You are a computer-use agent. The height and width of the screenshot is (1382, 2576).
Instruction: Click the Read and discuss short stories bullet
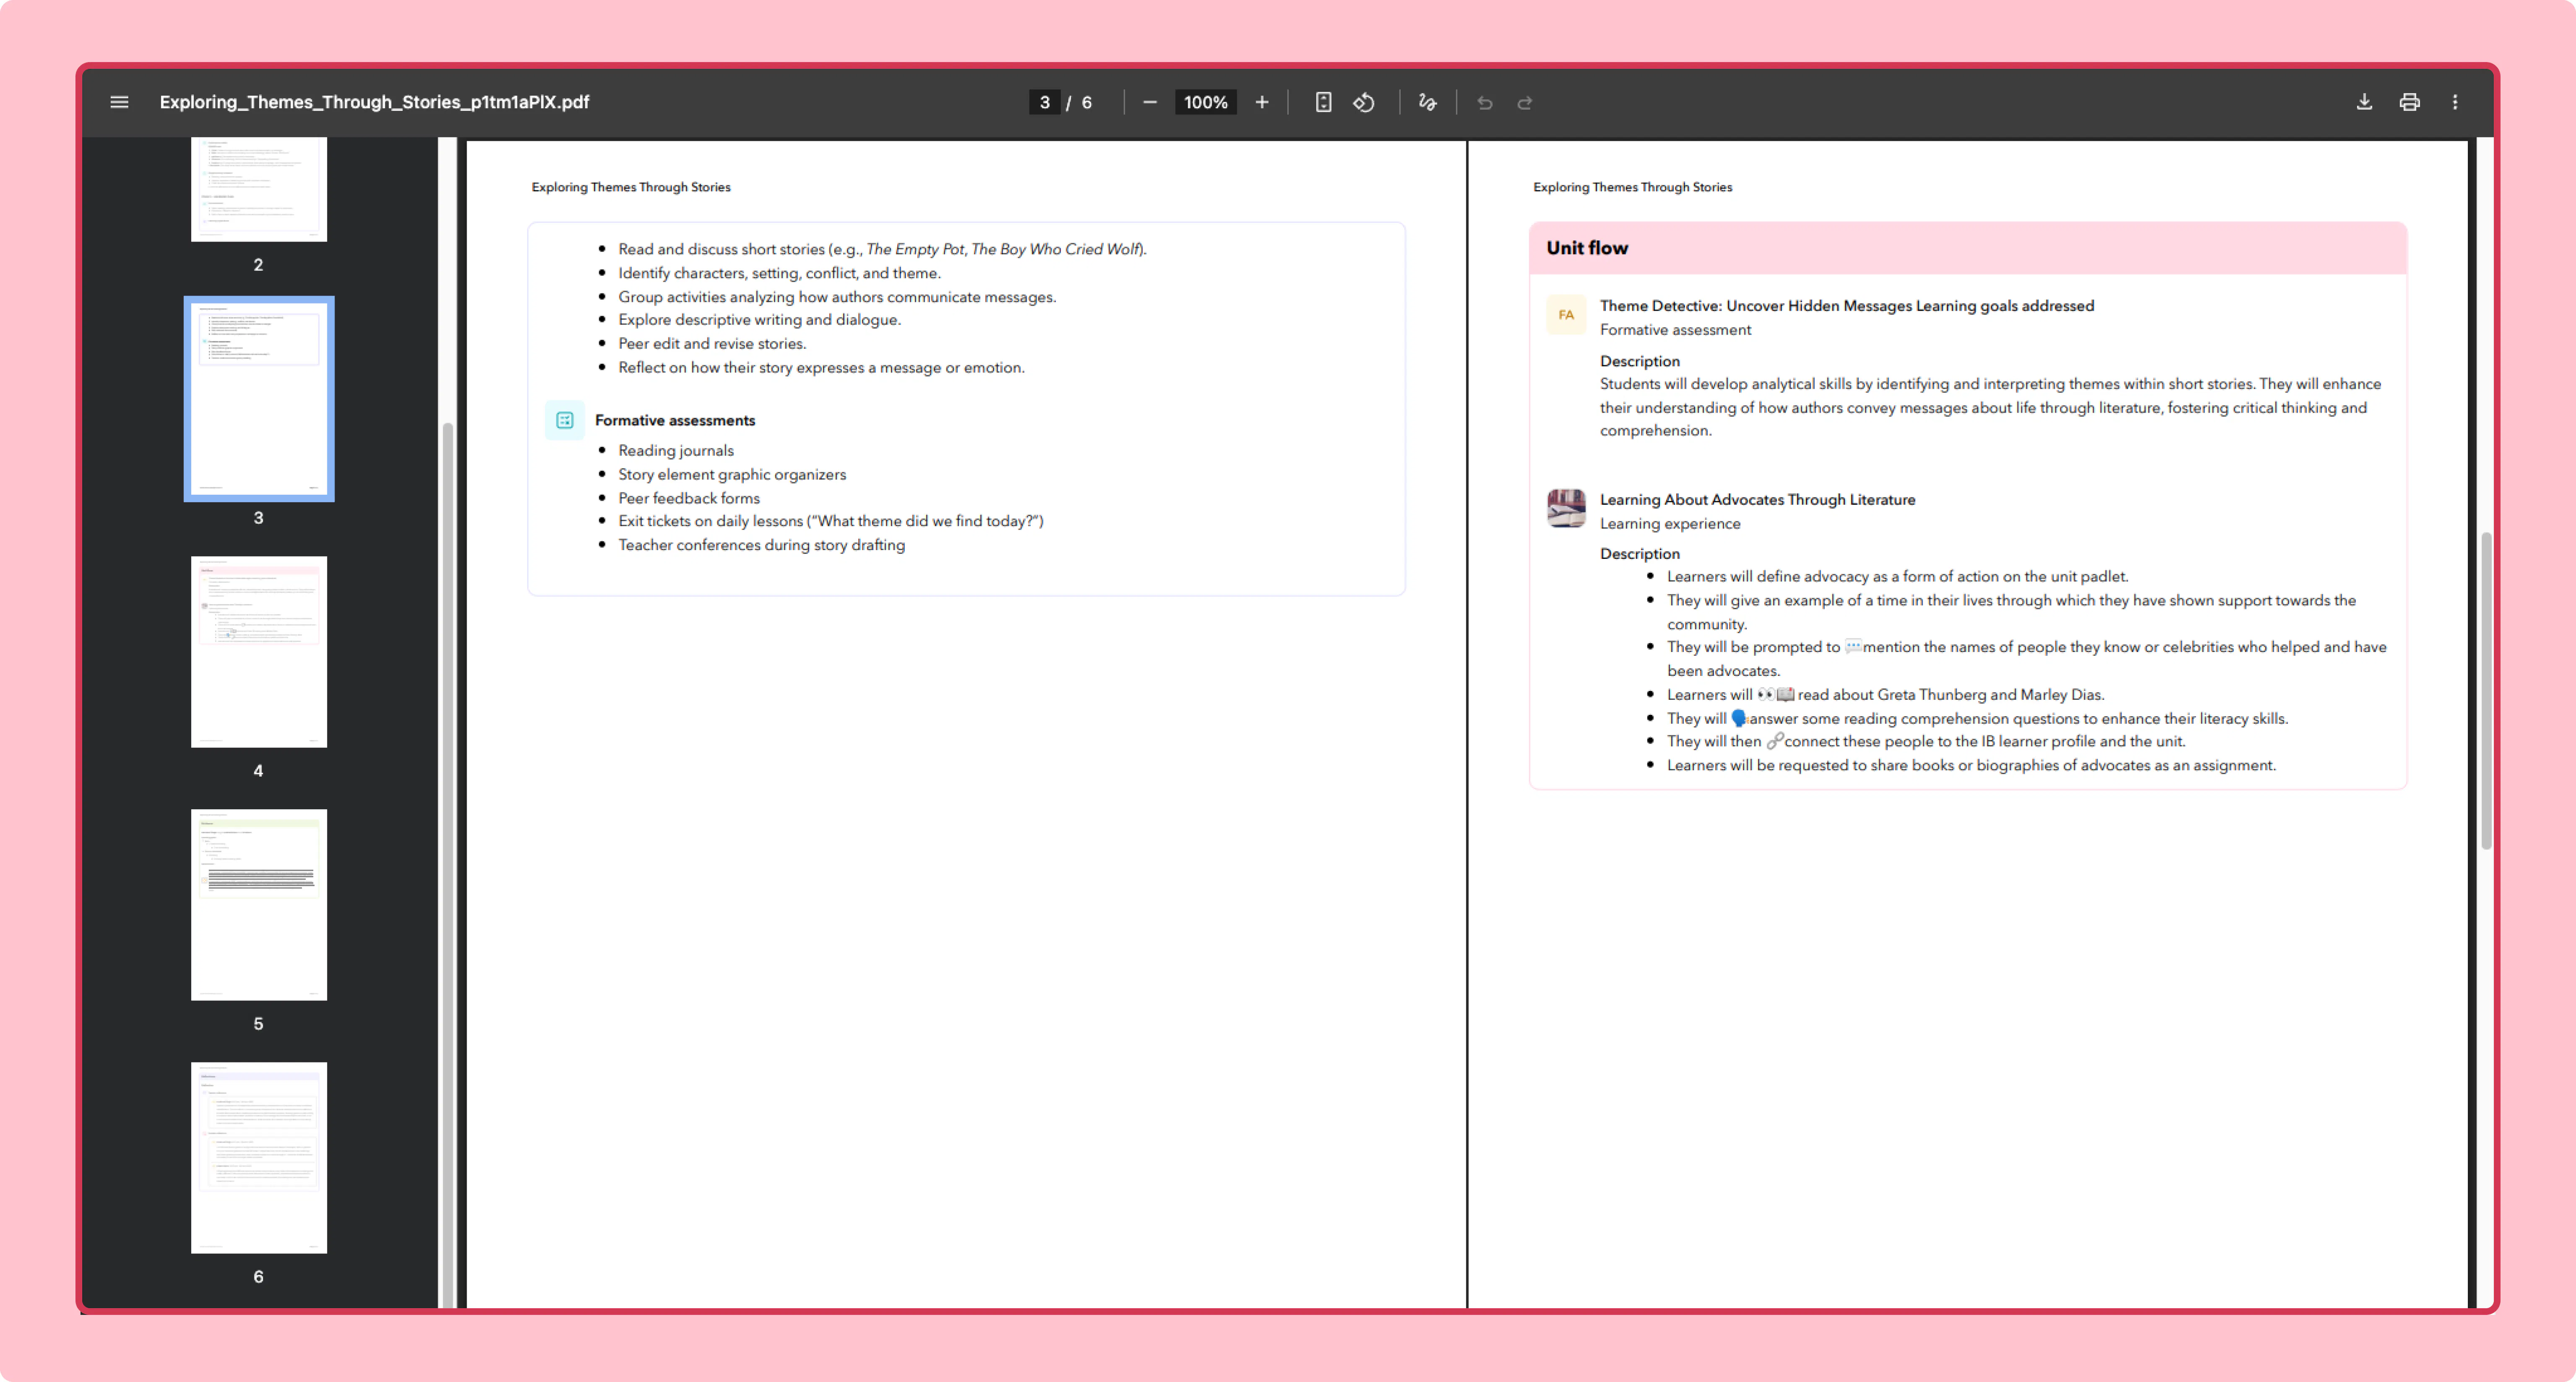[x=883, y=249]
